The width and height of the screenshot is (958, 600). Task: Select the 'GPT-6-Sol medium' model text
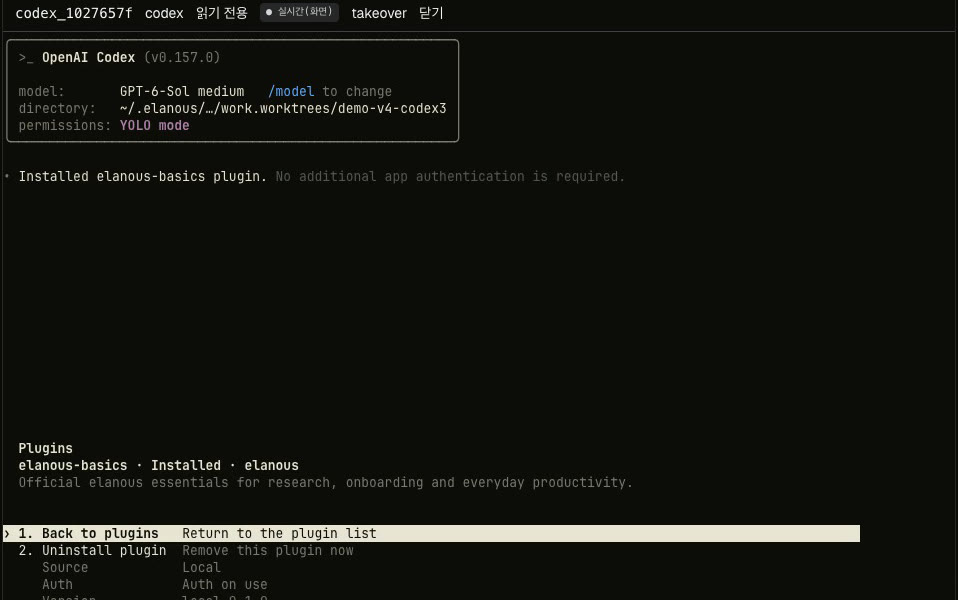tap(182, 91)
